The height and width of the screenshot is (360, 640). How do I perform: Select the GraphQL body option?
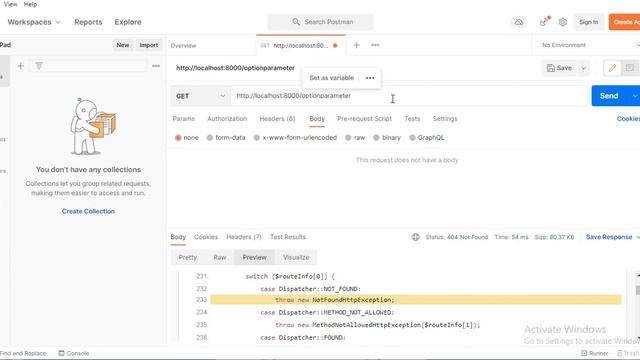click(x=427, y=138)
